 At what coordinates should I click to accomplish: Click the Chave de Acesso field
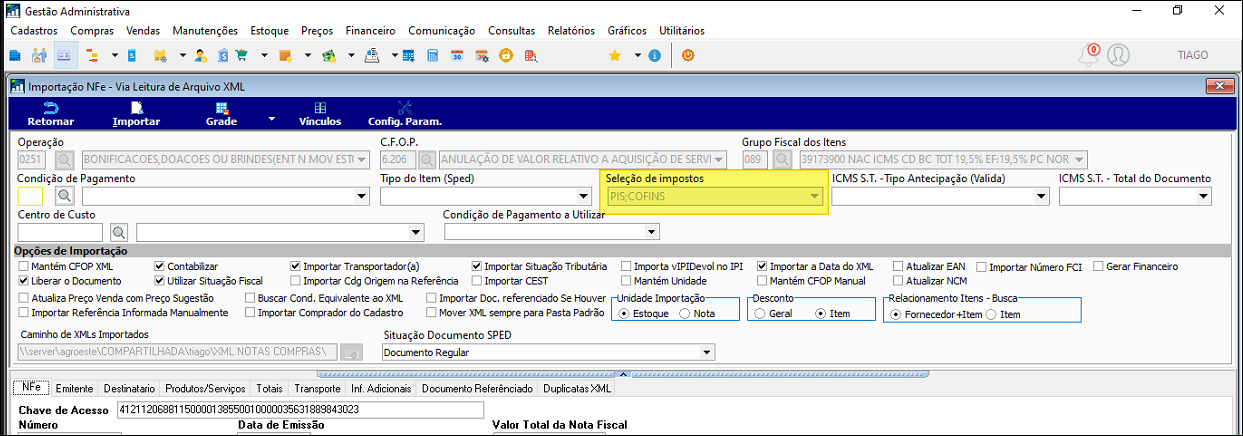coord(300,409)
